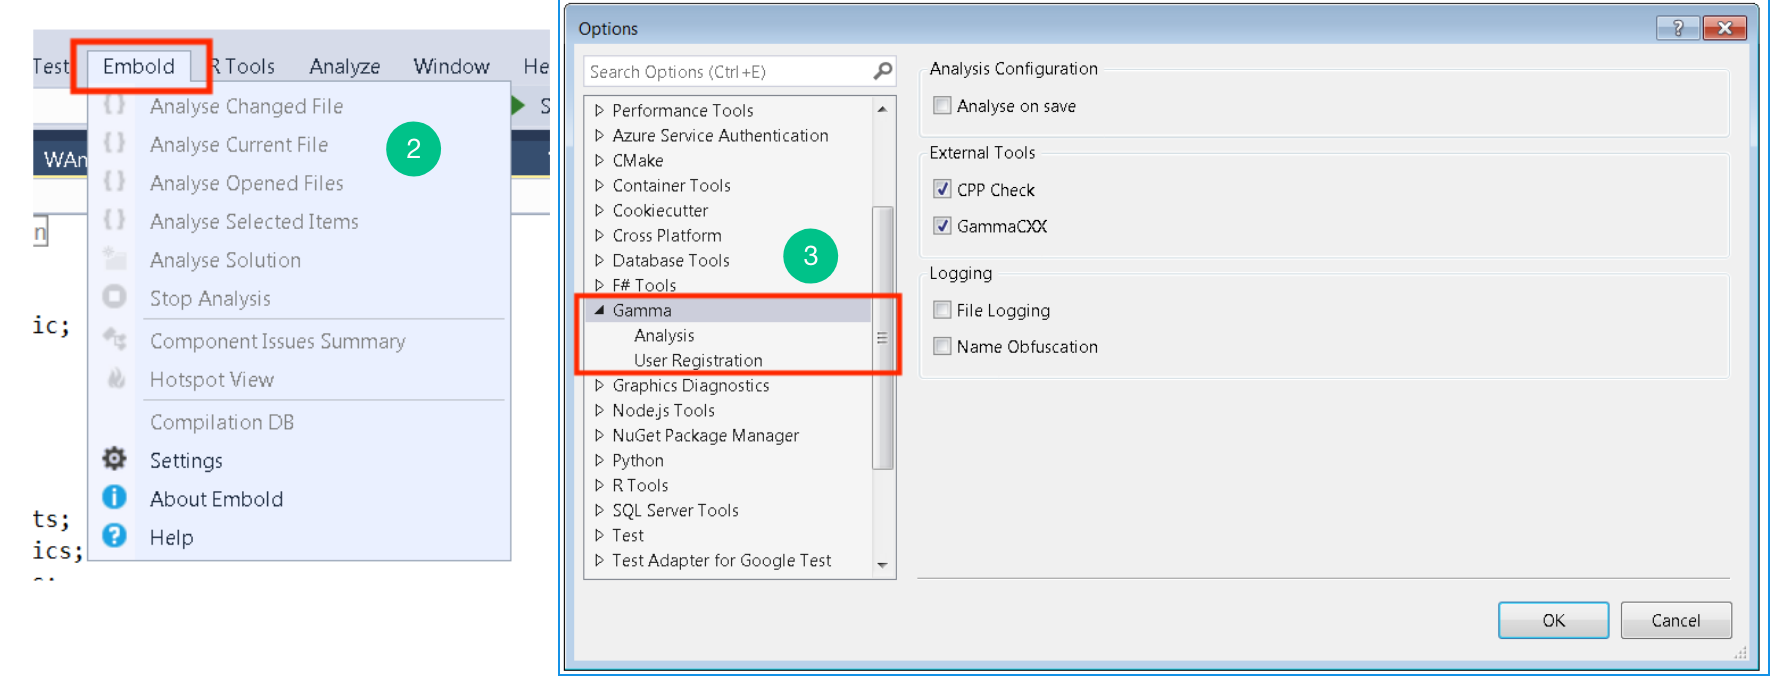Open the R Tools menu
Screen dimensions: 1786x682
click(x=243, y=66)
